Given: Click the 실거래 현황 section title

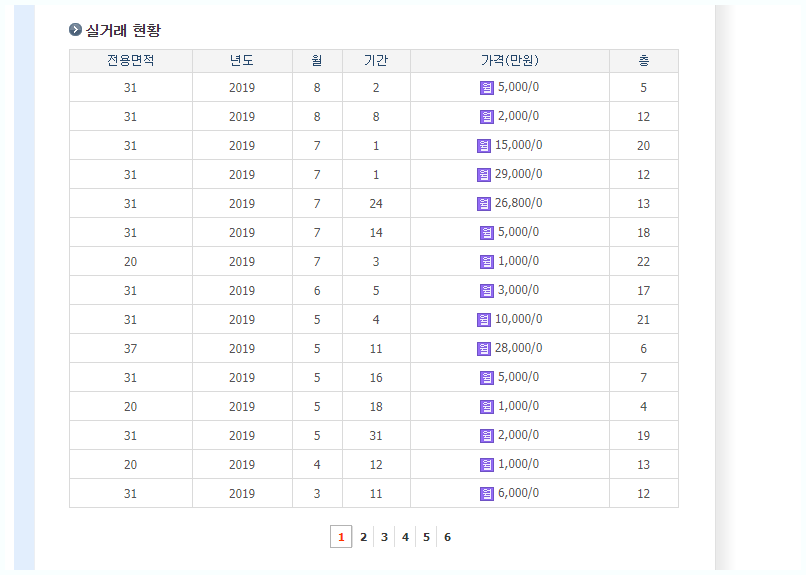Looking at the screenshot, I should [123, 30].
